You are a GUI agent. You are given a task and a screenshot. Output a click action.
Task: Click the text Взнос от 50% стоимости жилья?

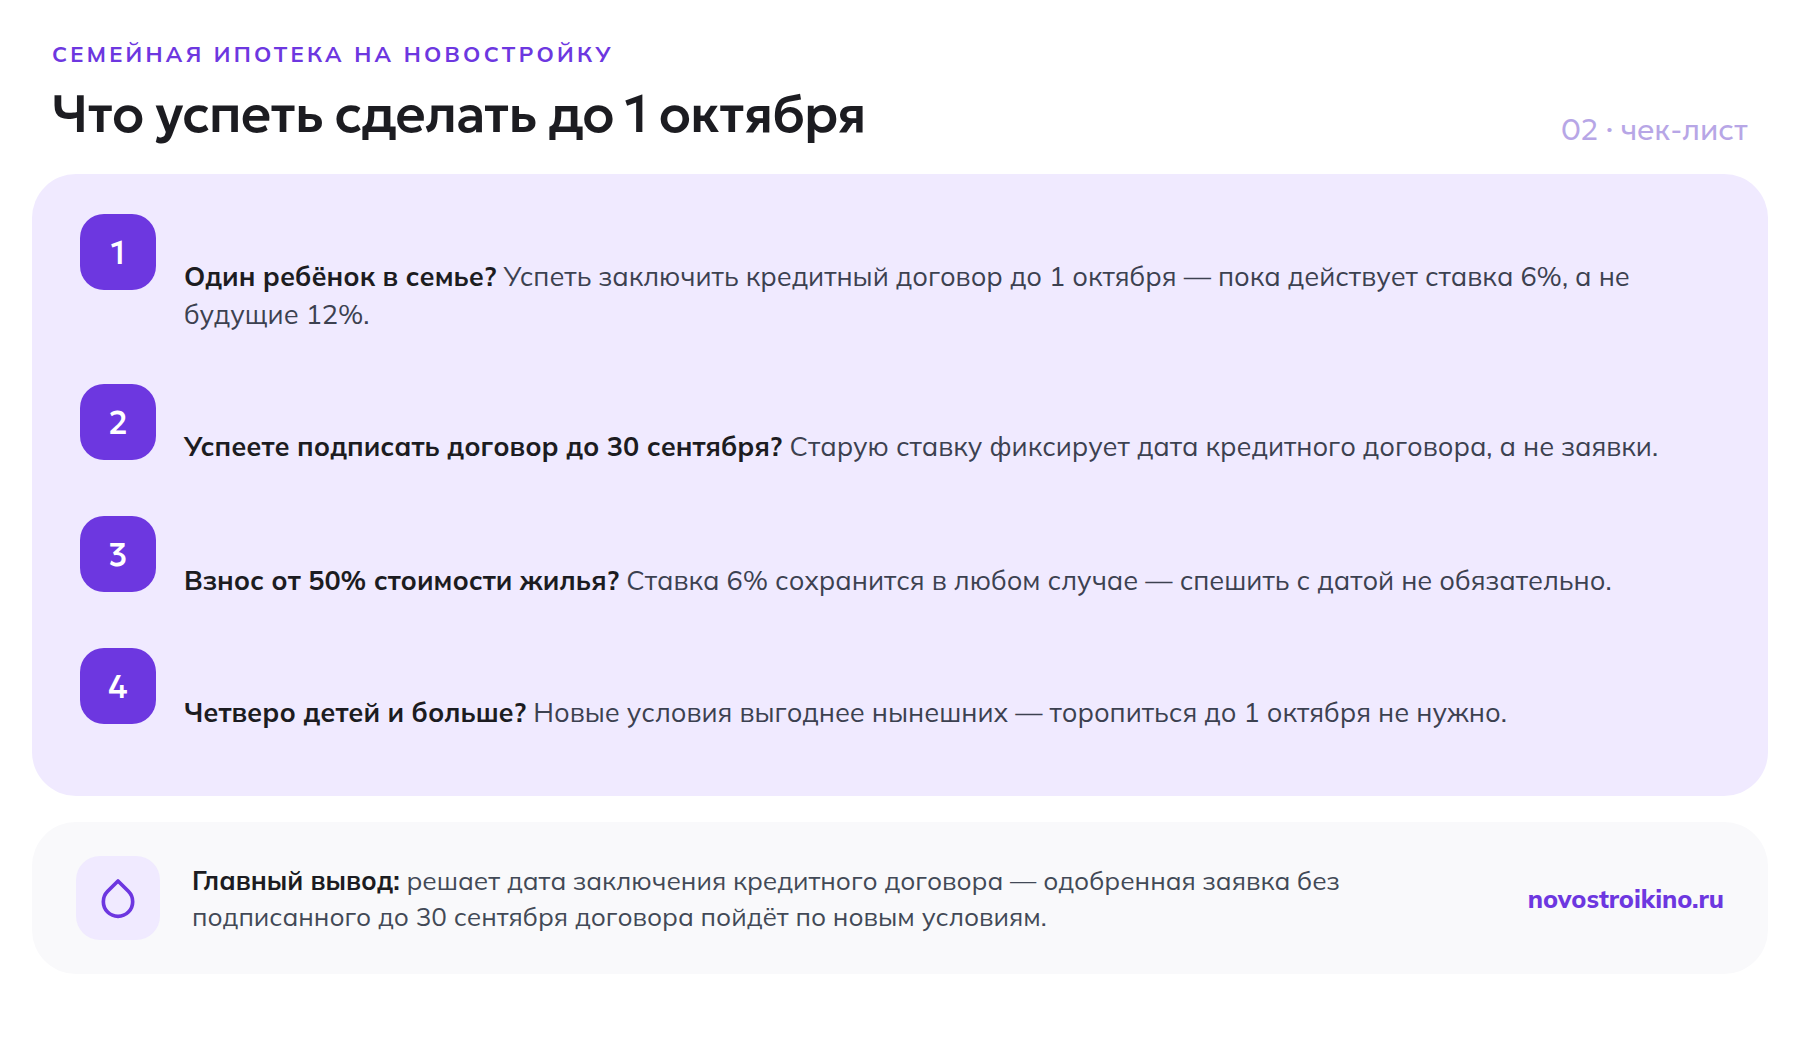coord(402,581)
